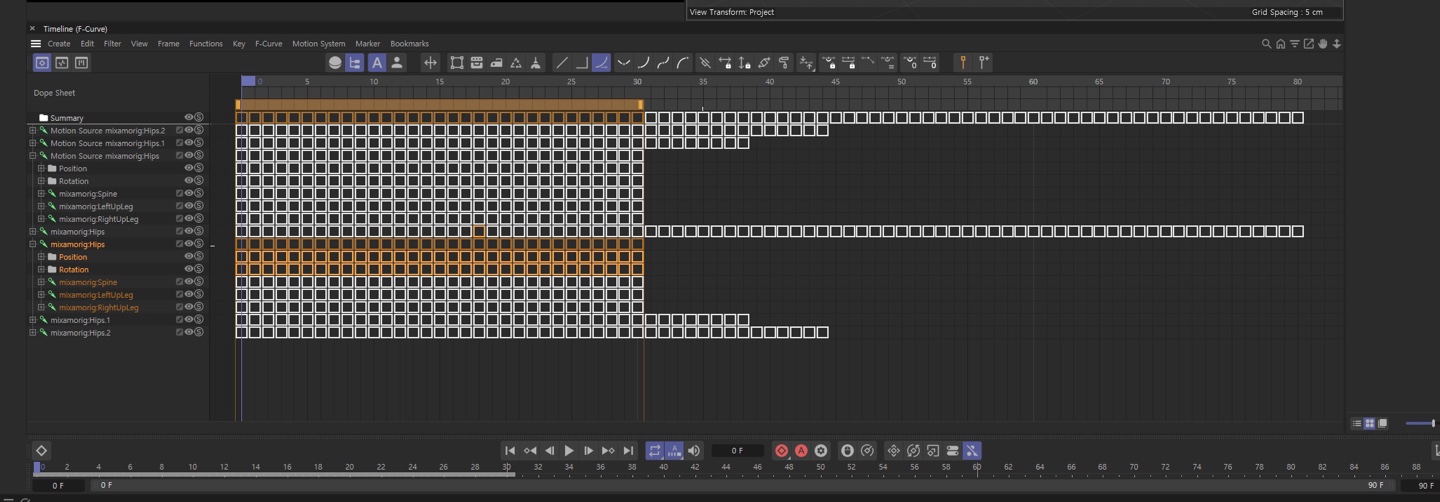Toggle eye for white mixamorig:Spine track

[188, 194]
